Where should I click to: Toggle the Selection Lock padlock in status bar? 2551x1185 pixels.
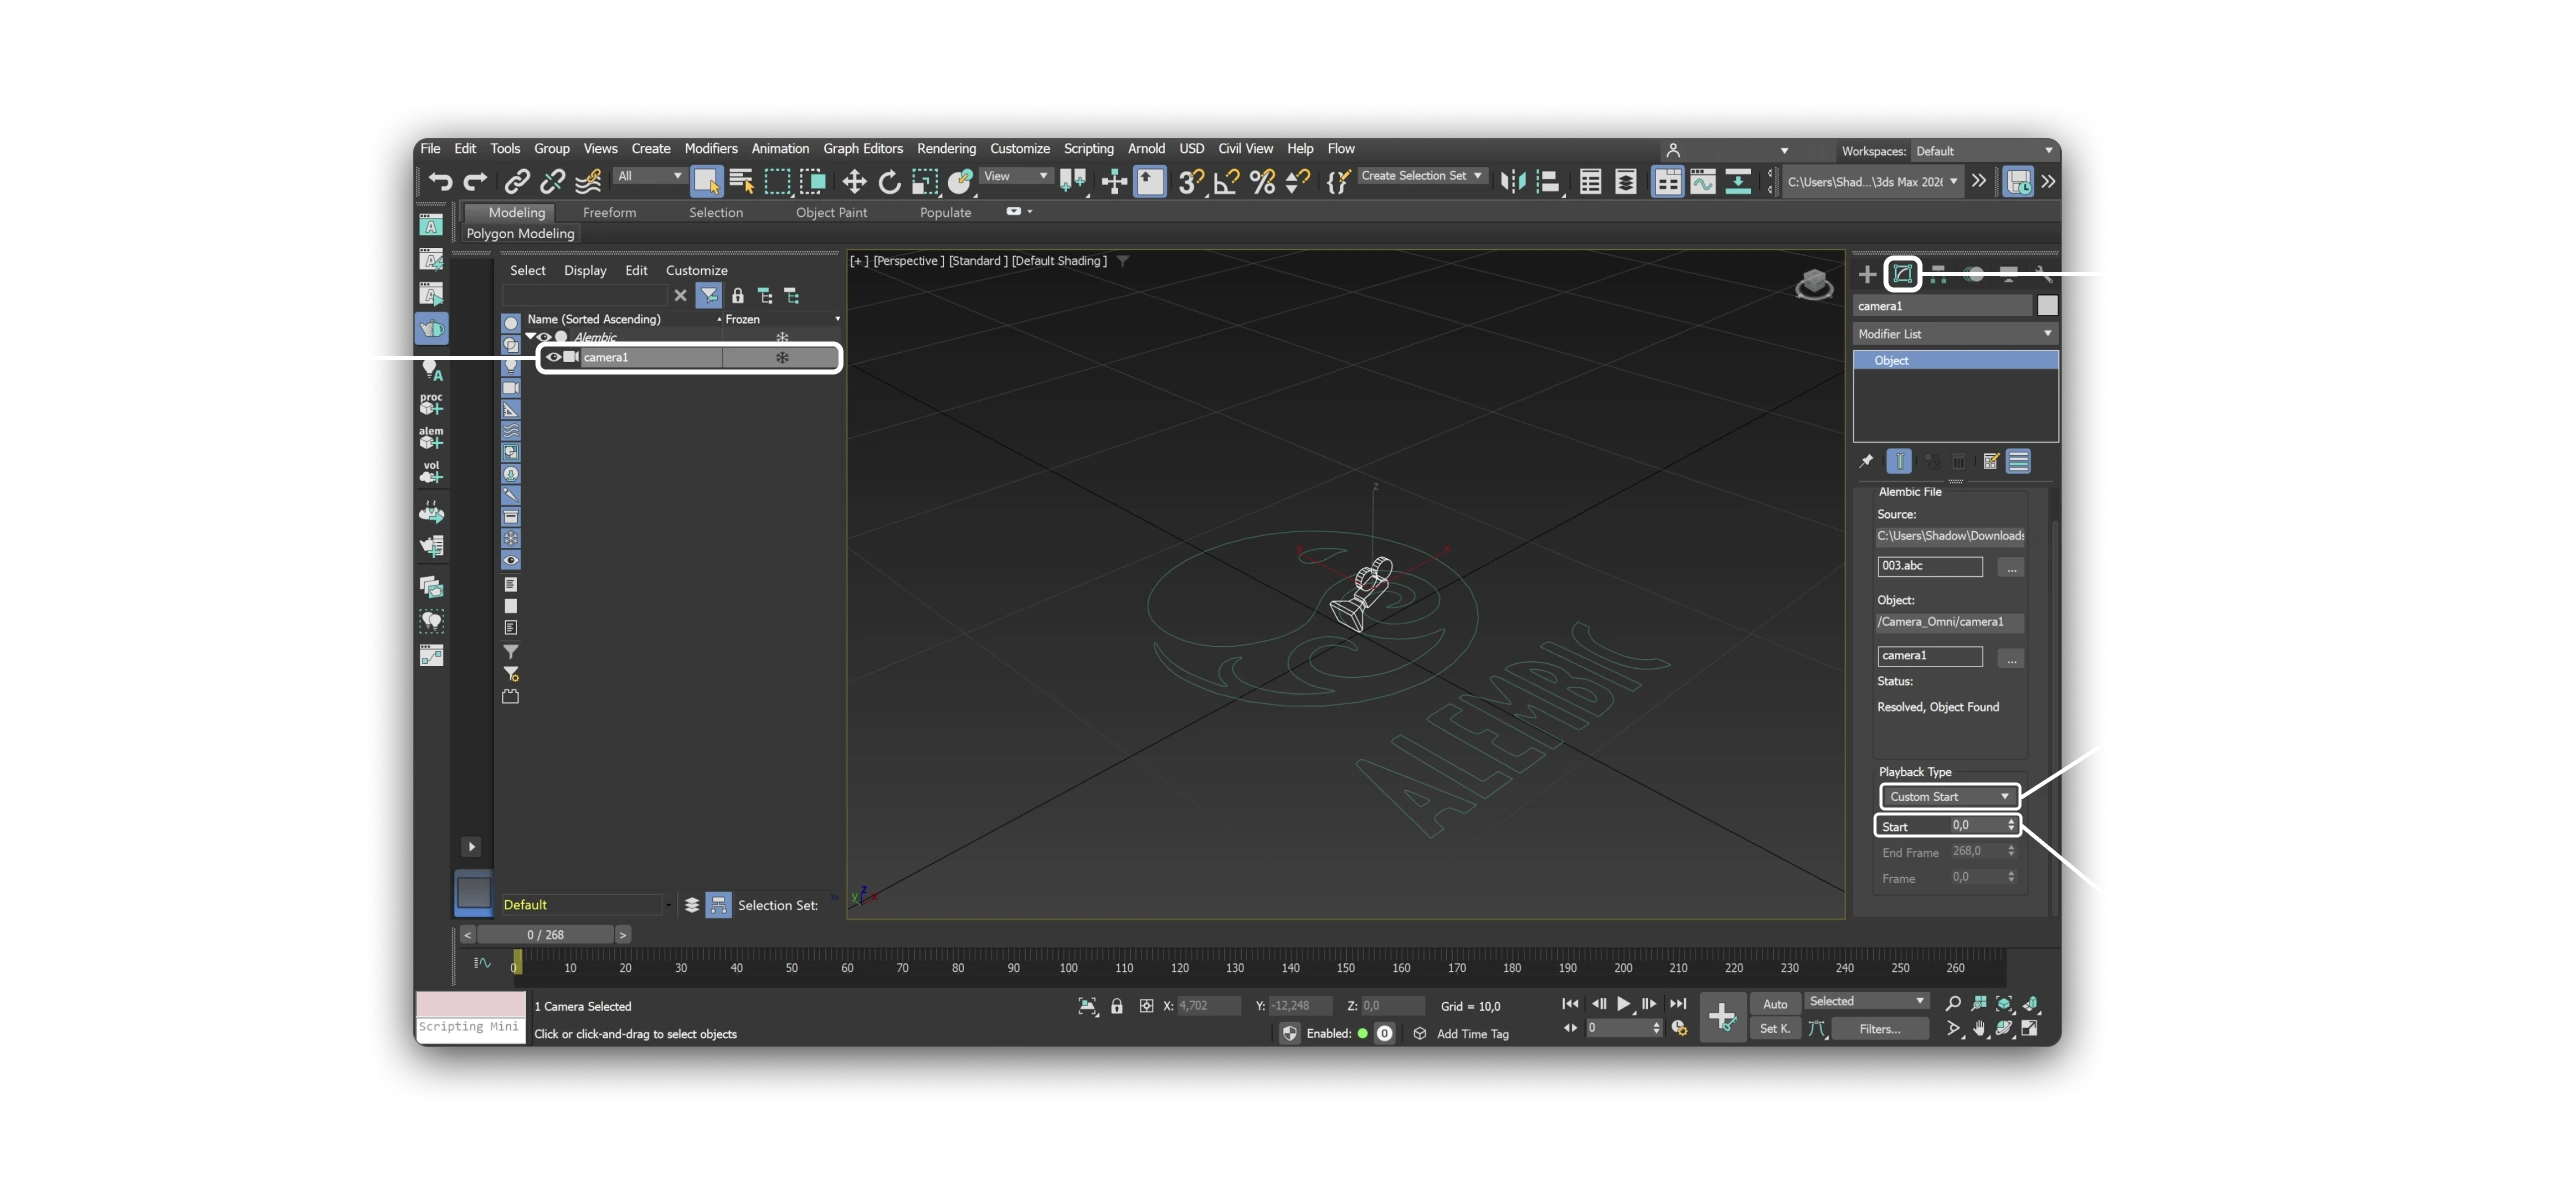[1117, 1006]
